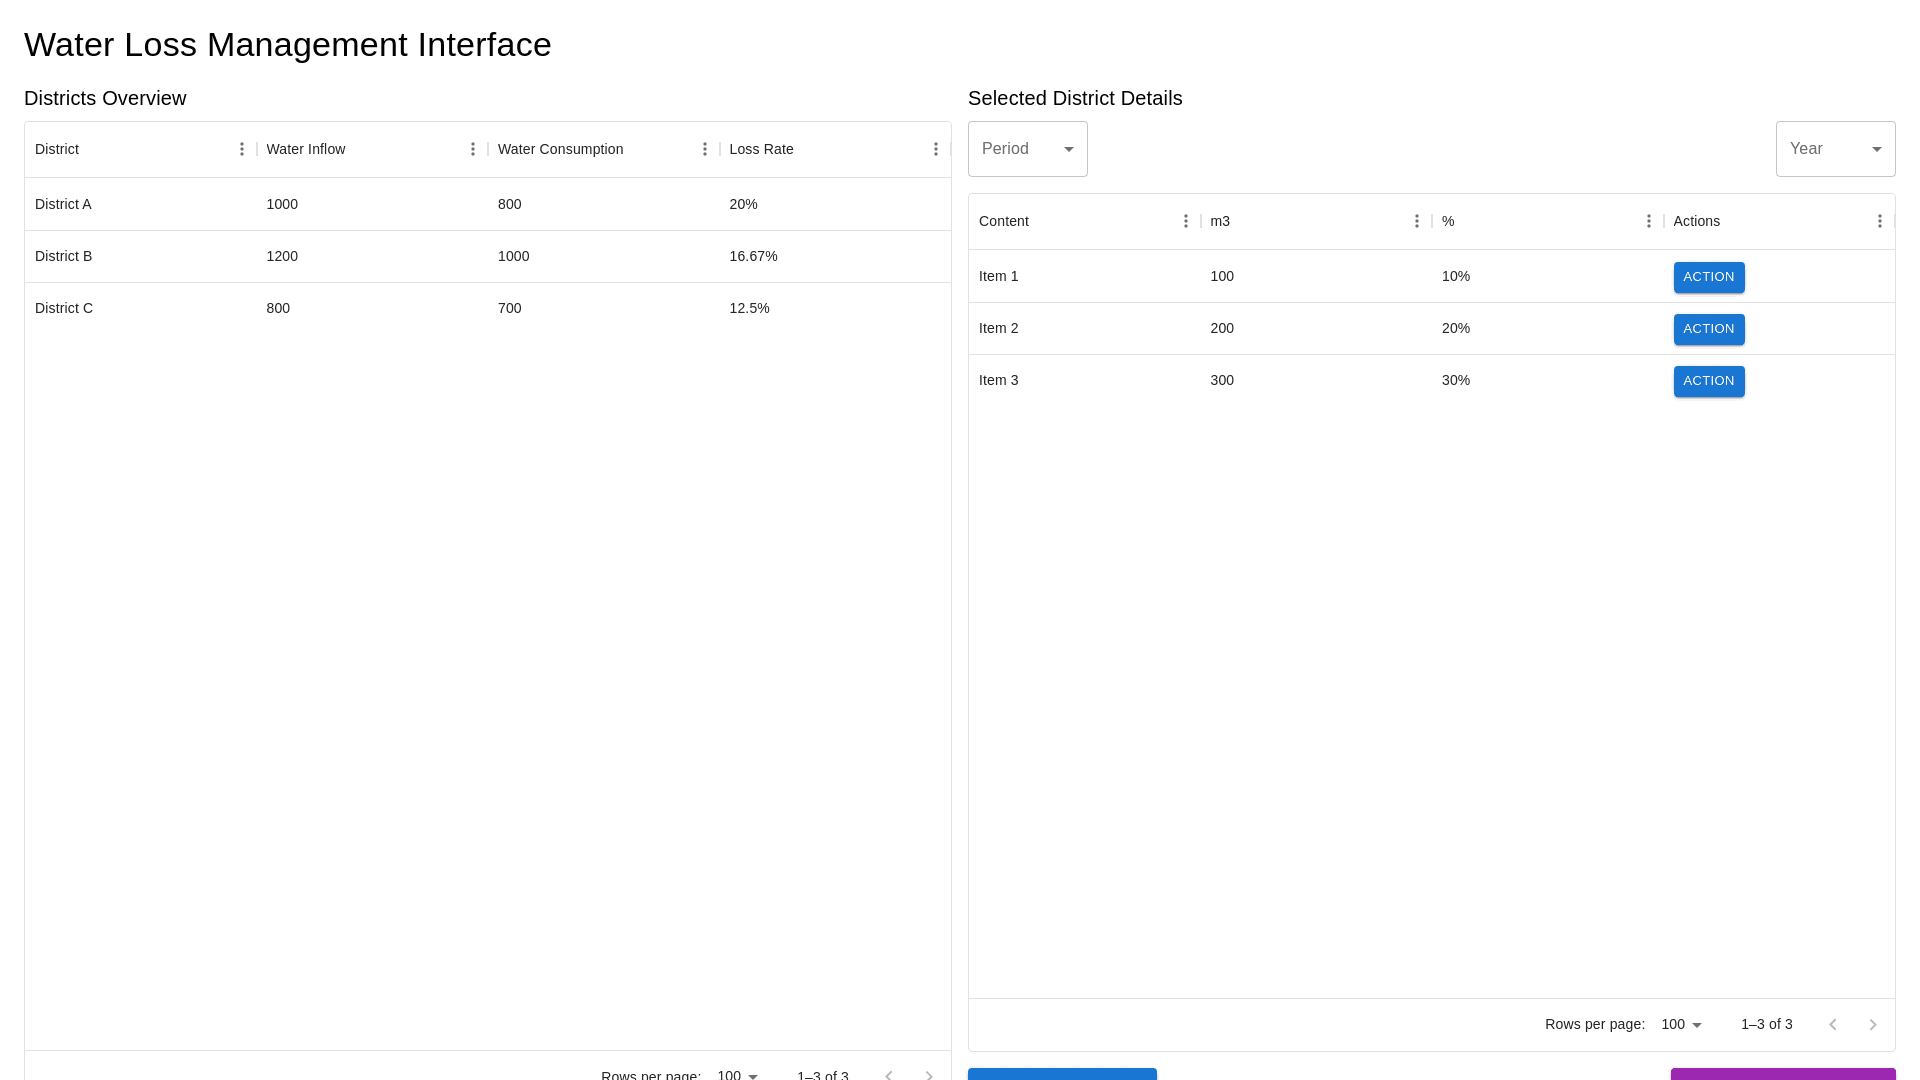Open percent column menu icon

tap(1649, 221)
